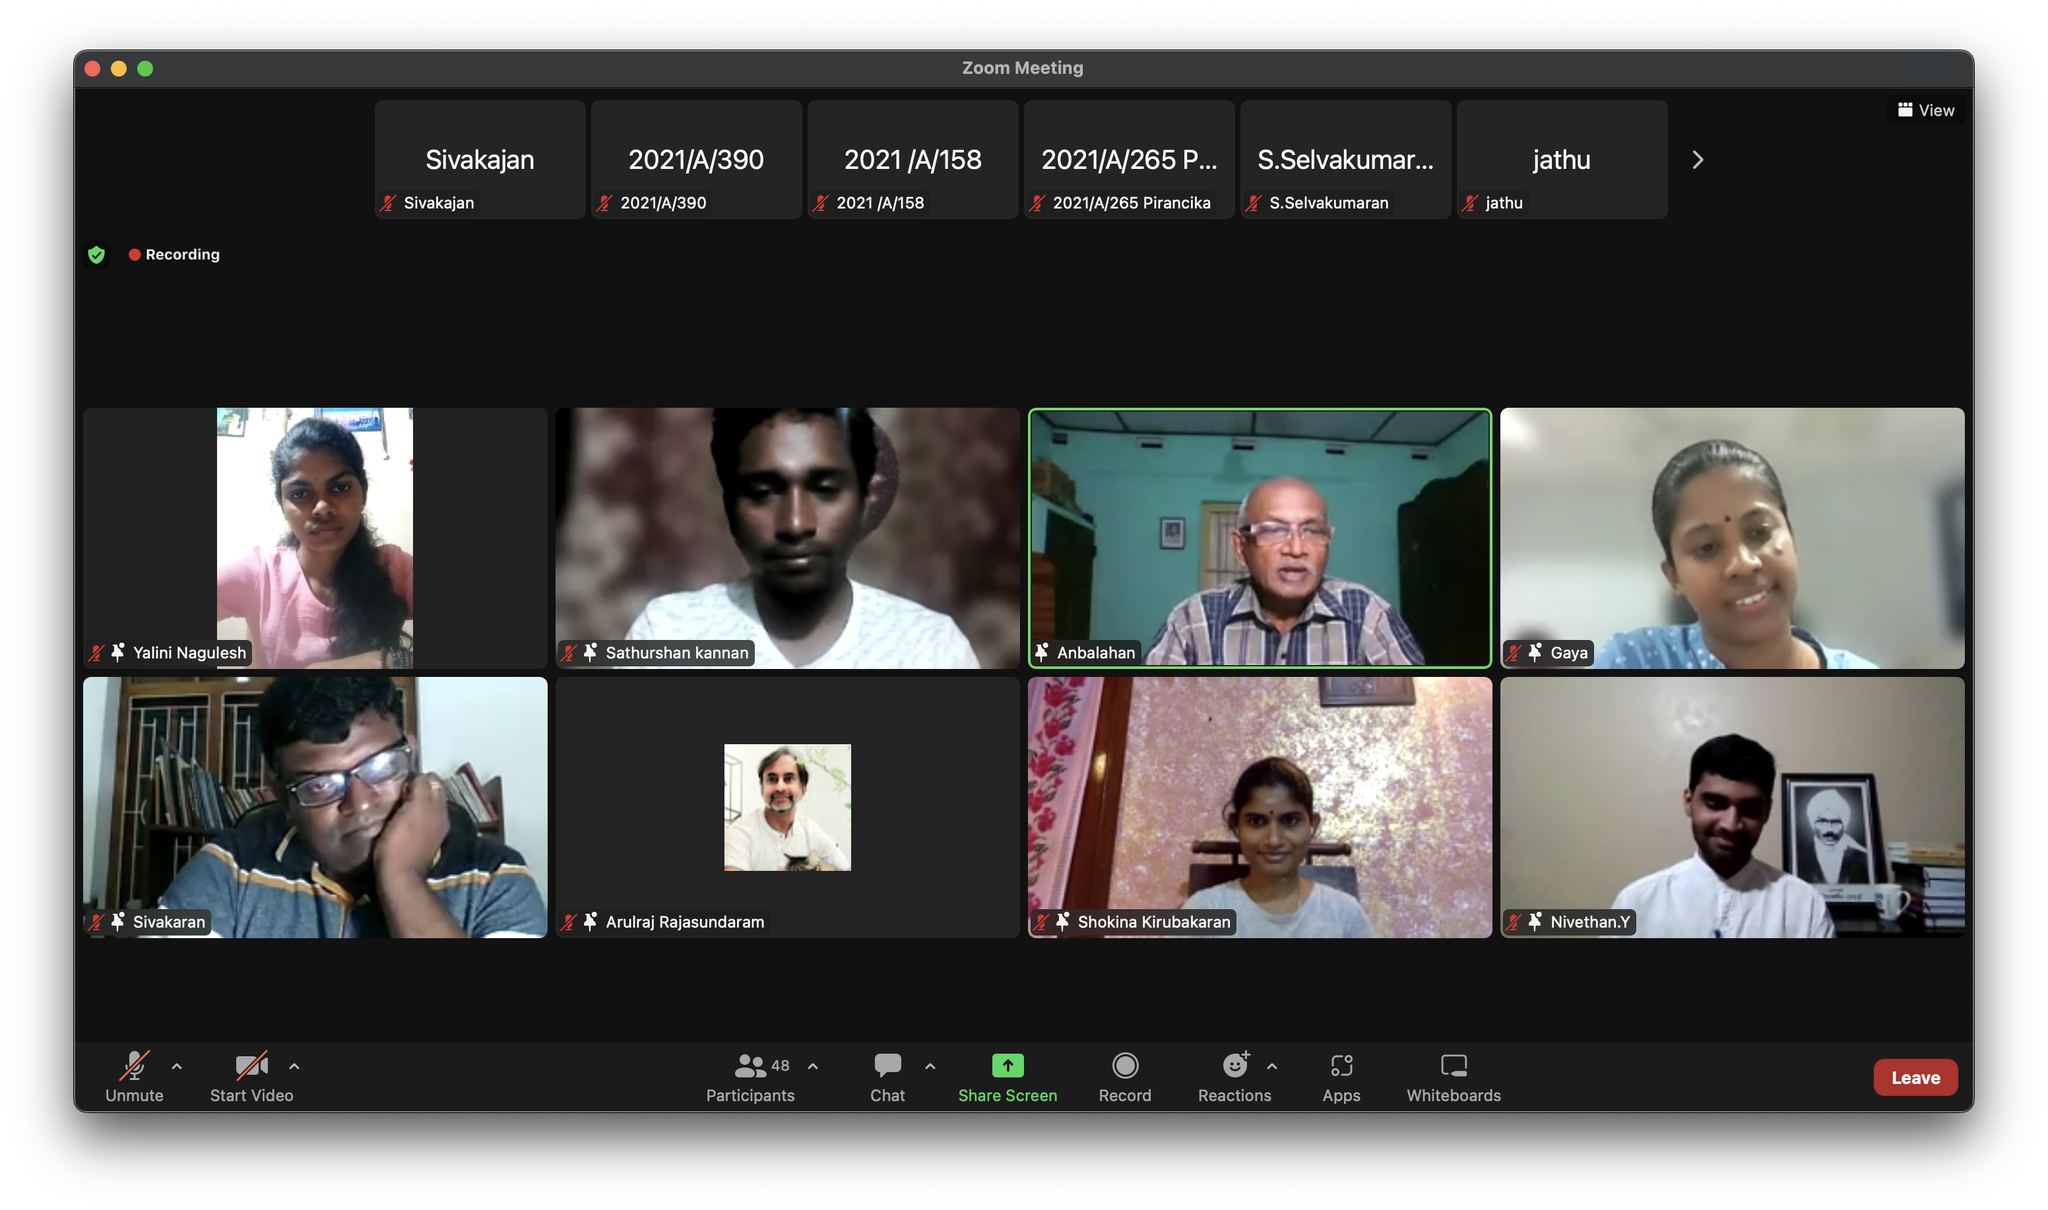Screen dimensions: 2048x1210
Task: Click Nivethan.Y's video tile
Action: coord(1732,807)
